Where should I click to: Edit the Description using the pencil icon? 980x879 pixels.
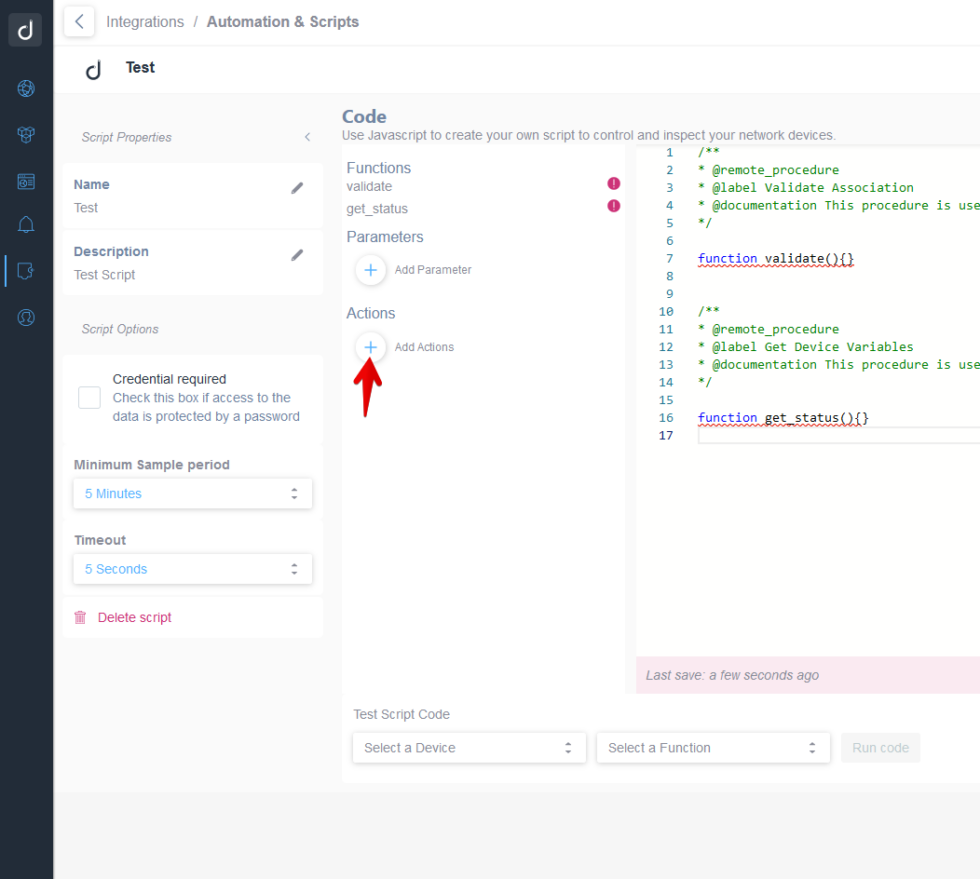click(297, 254)
